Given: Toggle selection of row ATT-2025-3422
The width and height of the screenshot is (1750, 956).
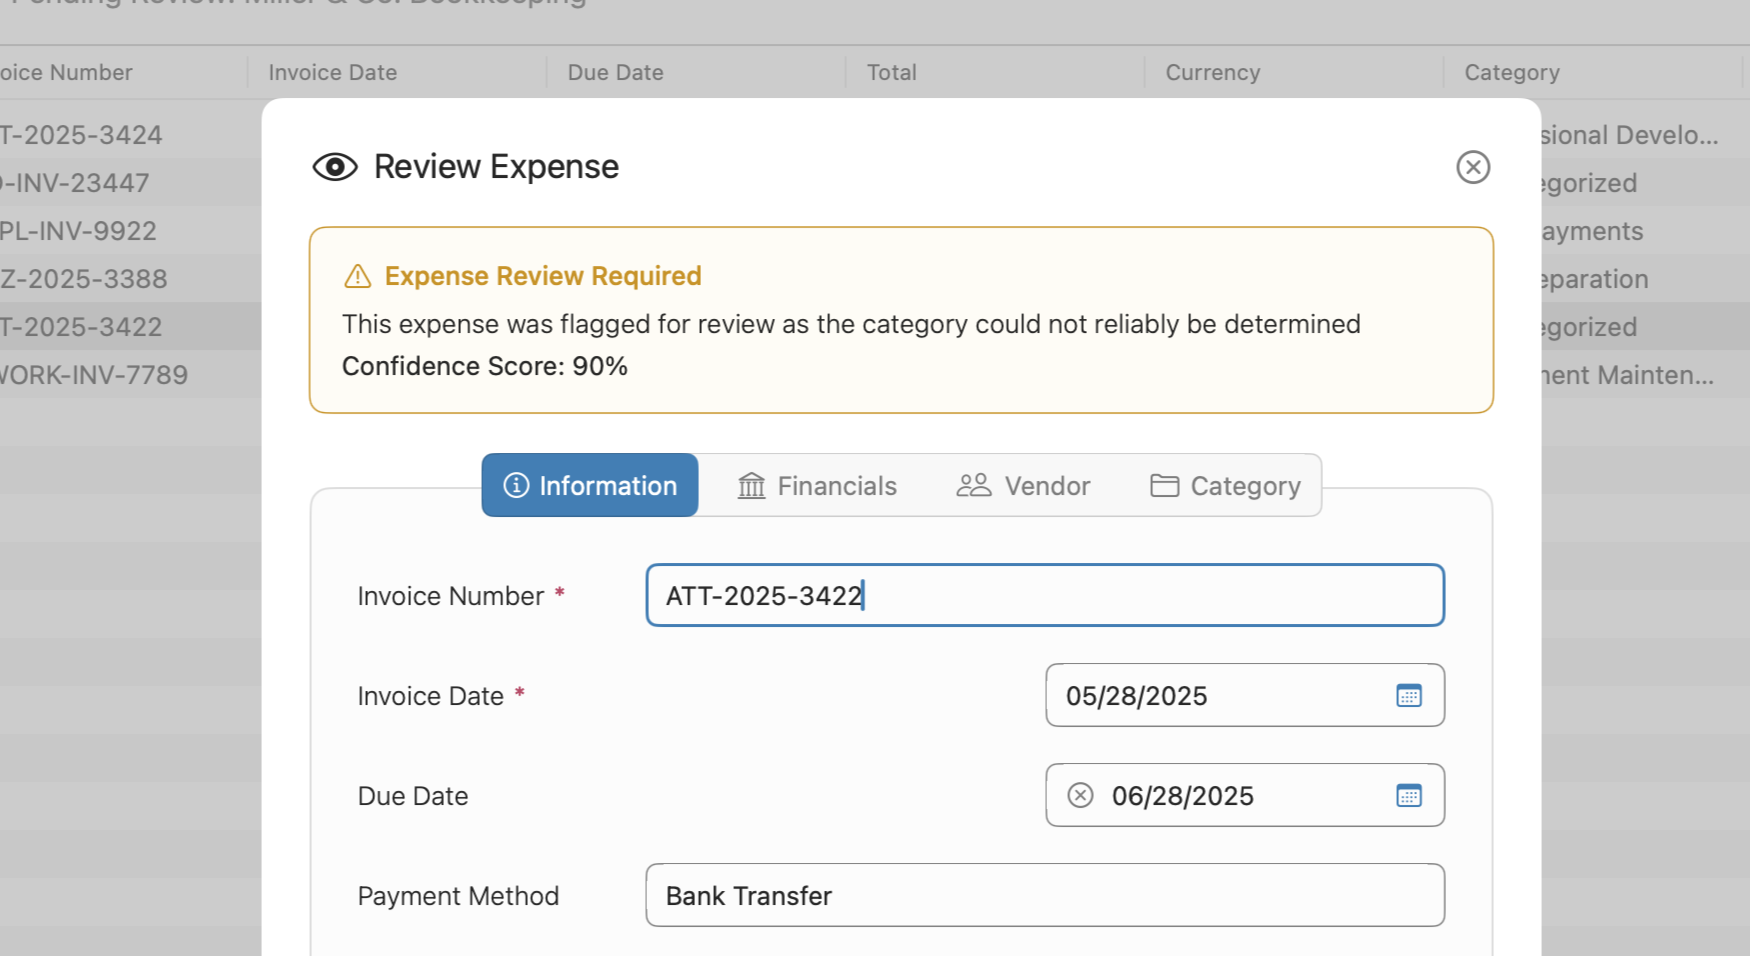Looking at the screenshot, I should pyautogui.click(x=120, y=327).
